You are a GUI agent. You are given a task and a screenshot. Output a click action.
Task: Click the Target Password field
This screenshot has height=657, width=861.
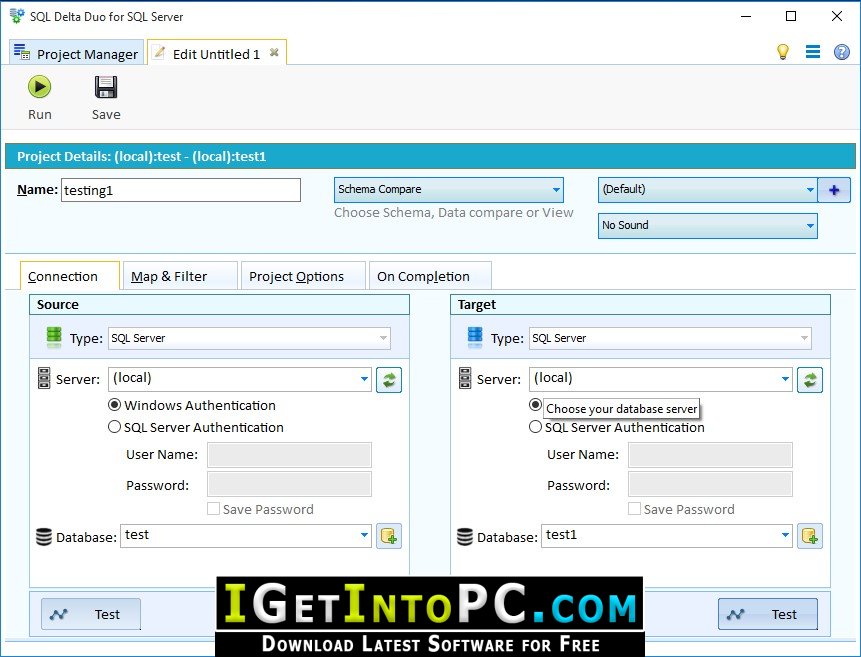[x=710, y=485]
